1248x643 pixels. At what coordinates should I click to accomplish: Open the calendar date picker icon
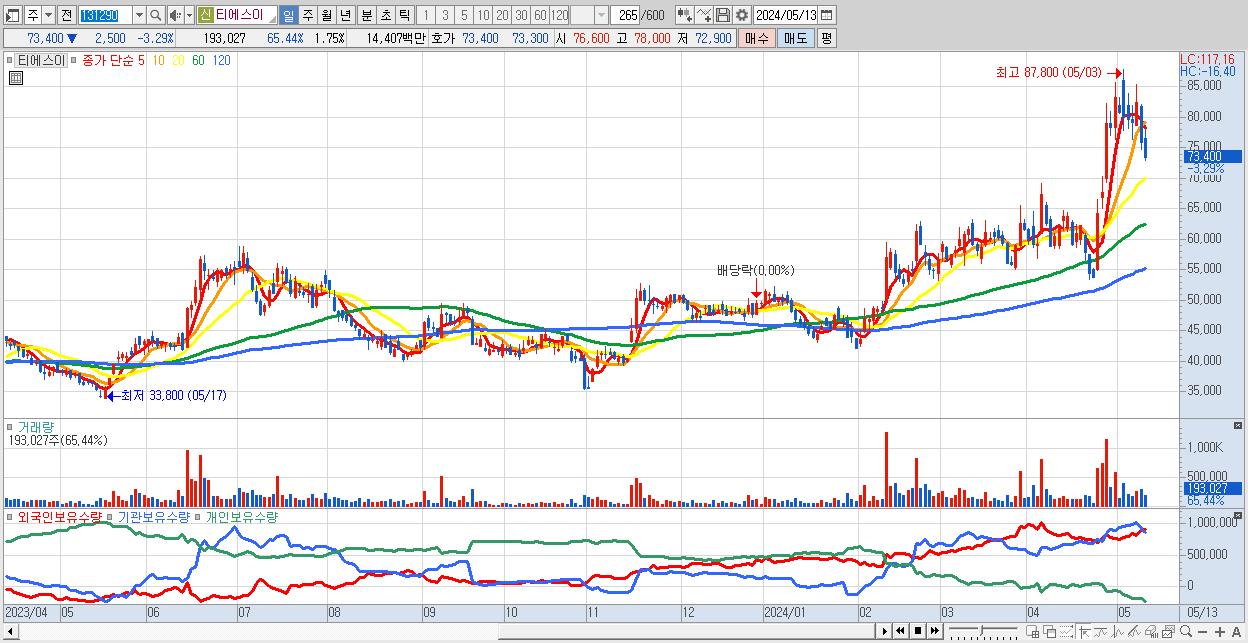point(827,15)
